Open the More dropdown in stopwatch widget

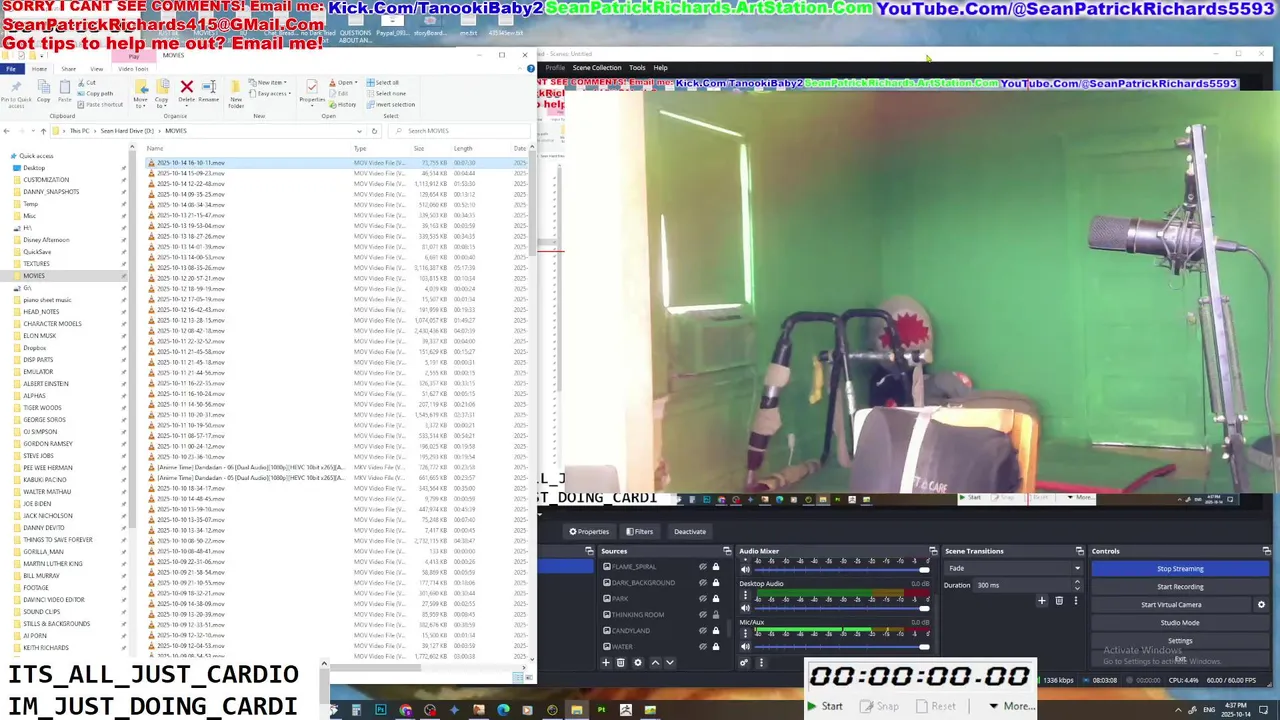1013,706
